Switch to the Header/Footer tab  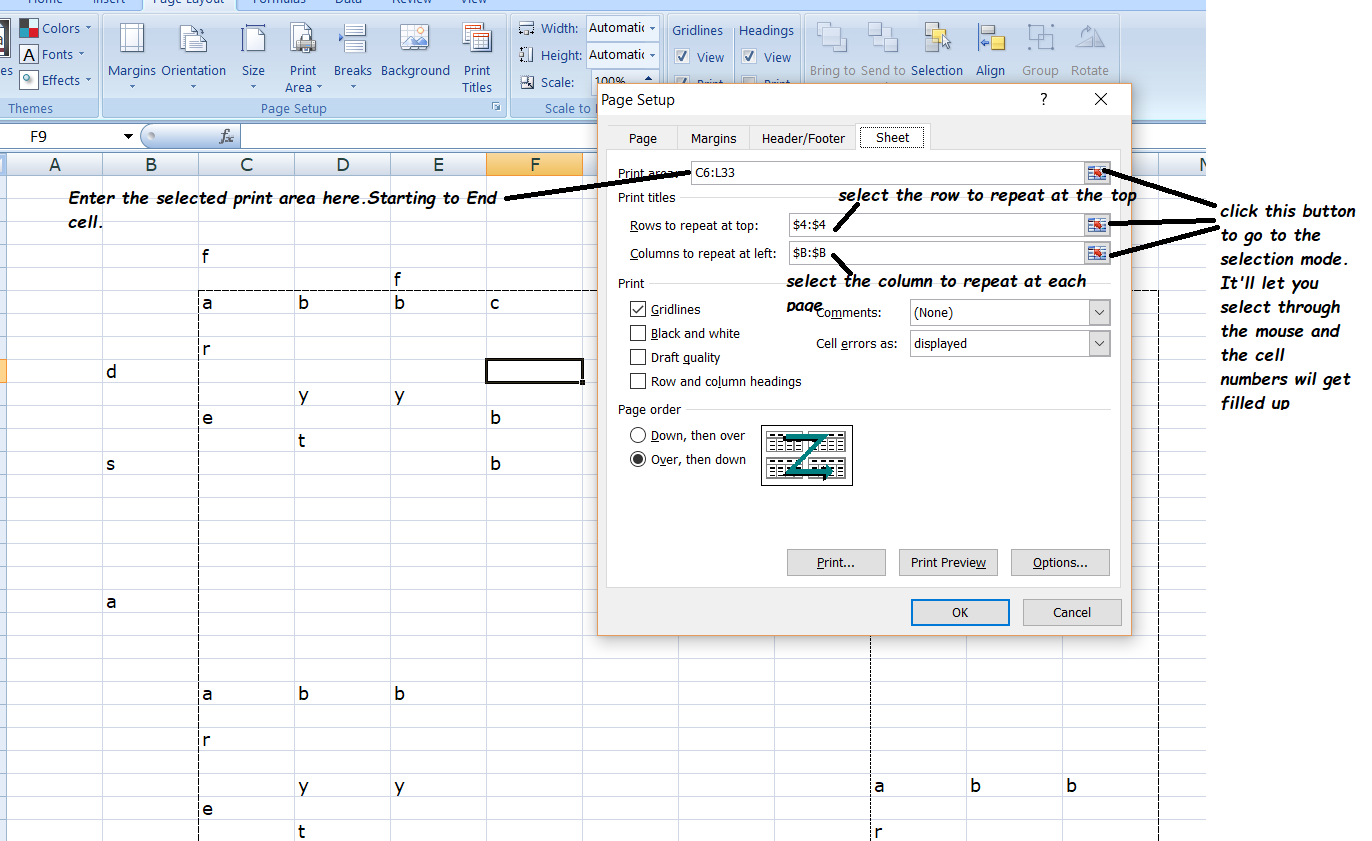coord(802,138)
